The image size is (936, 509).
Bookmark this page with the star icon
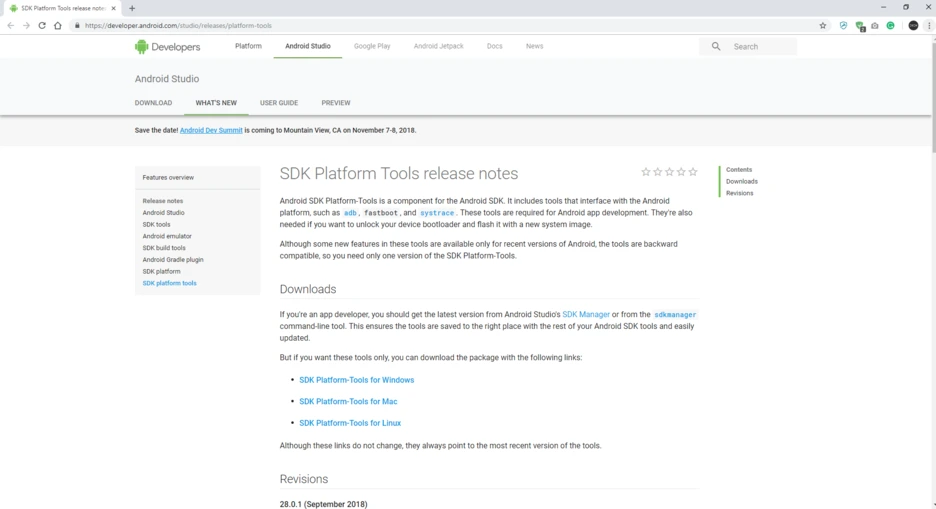click(823, 26)
